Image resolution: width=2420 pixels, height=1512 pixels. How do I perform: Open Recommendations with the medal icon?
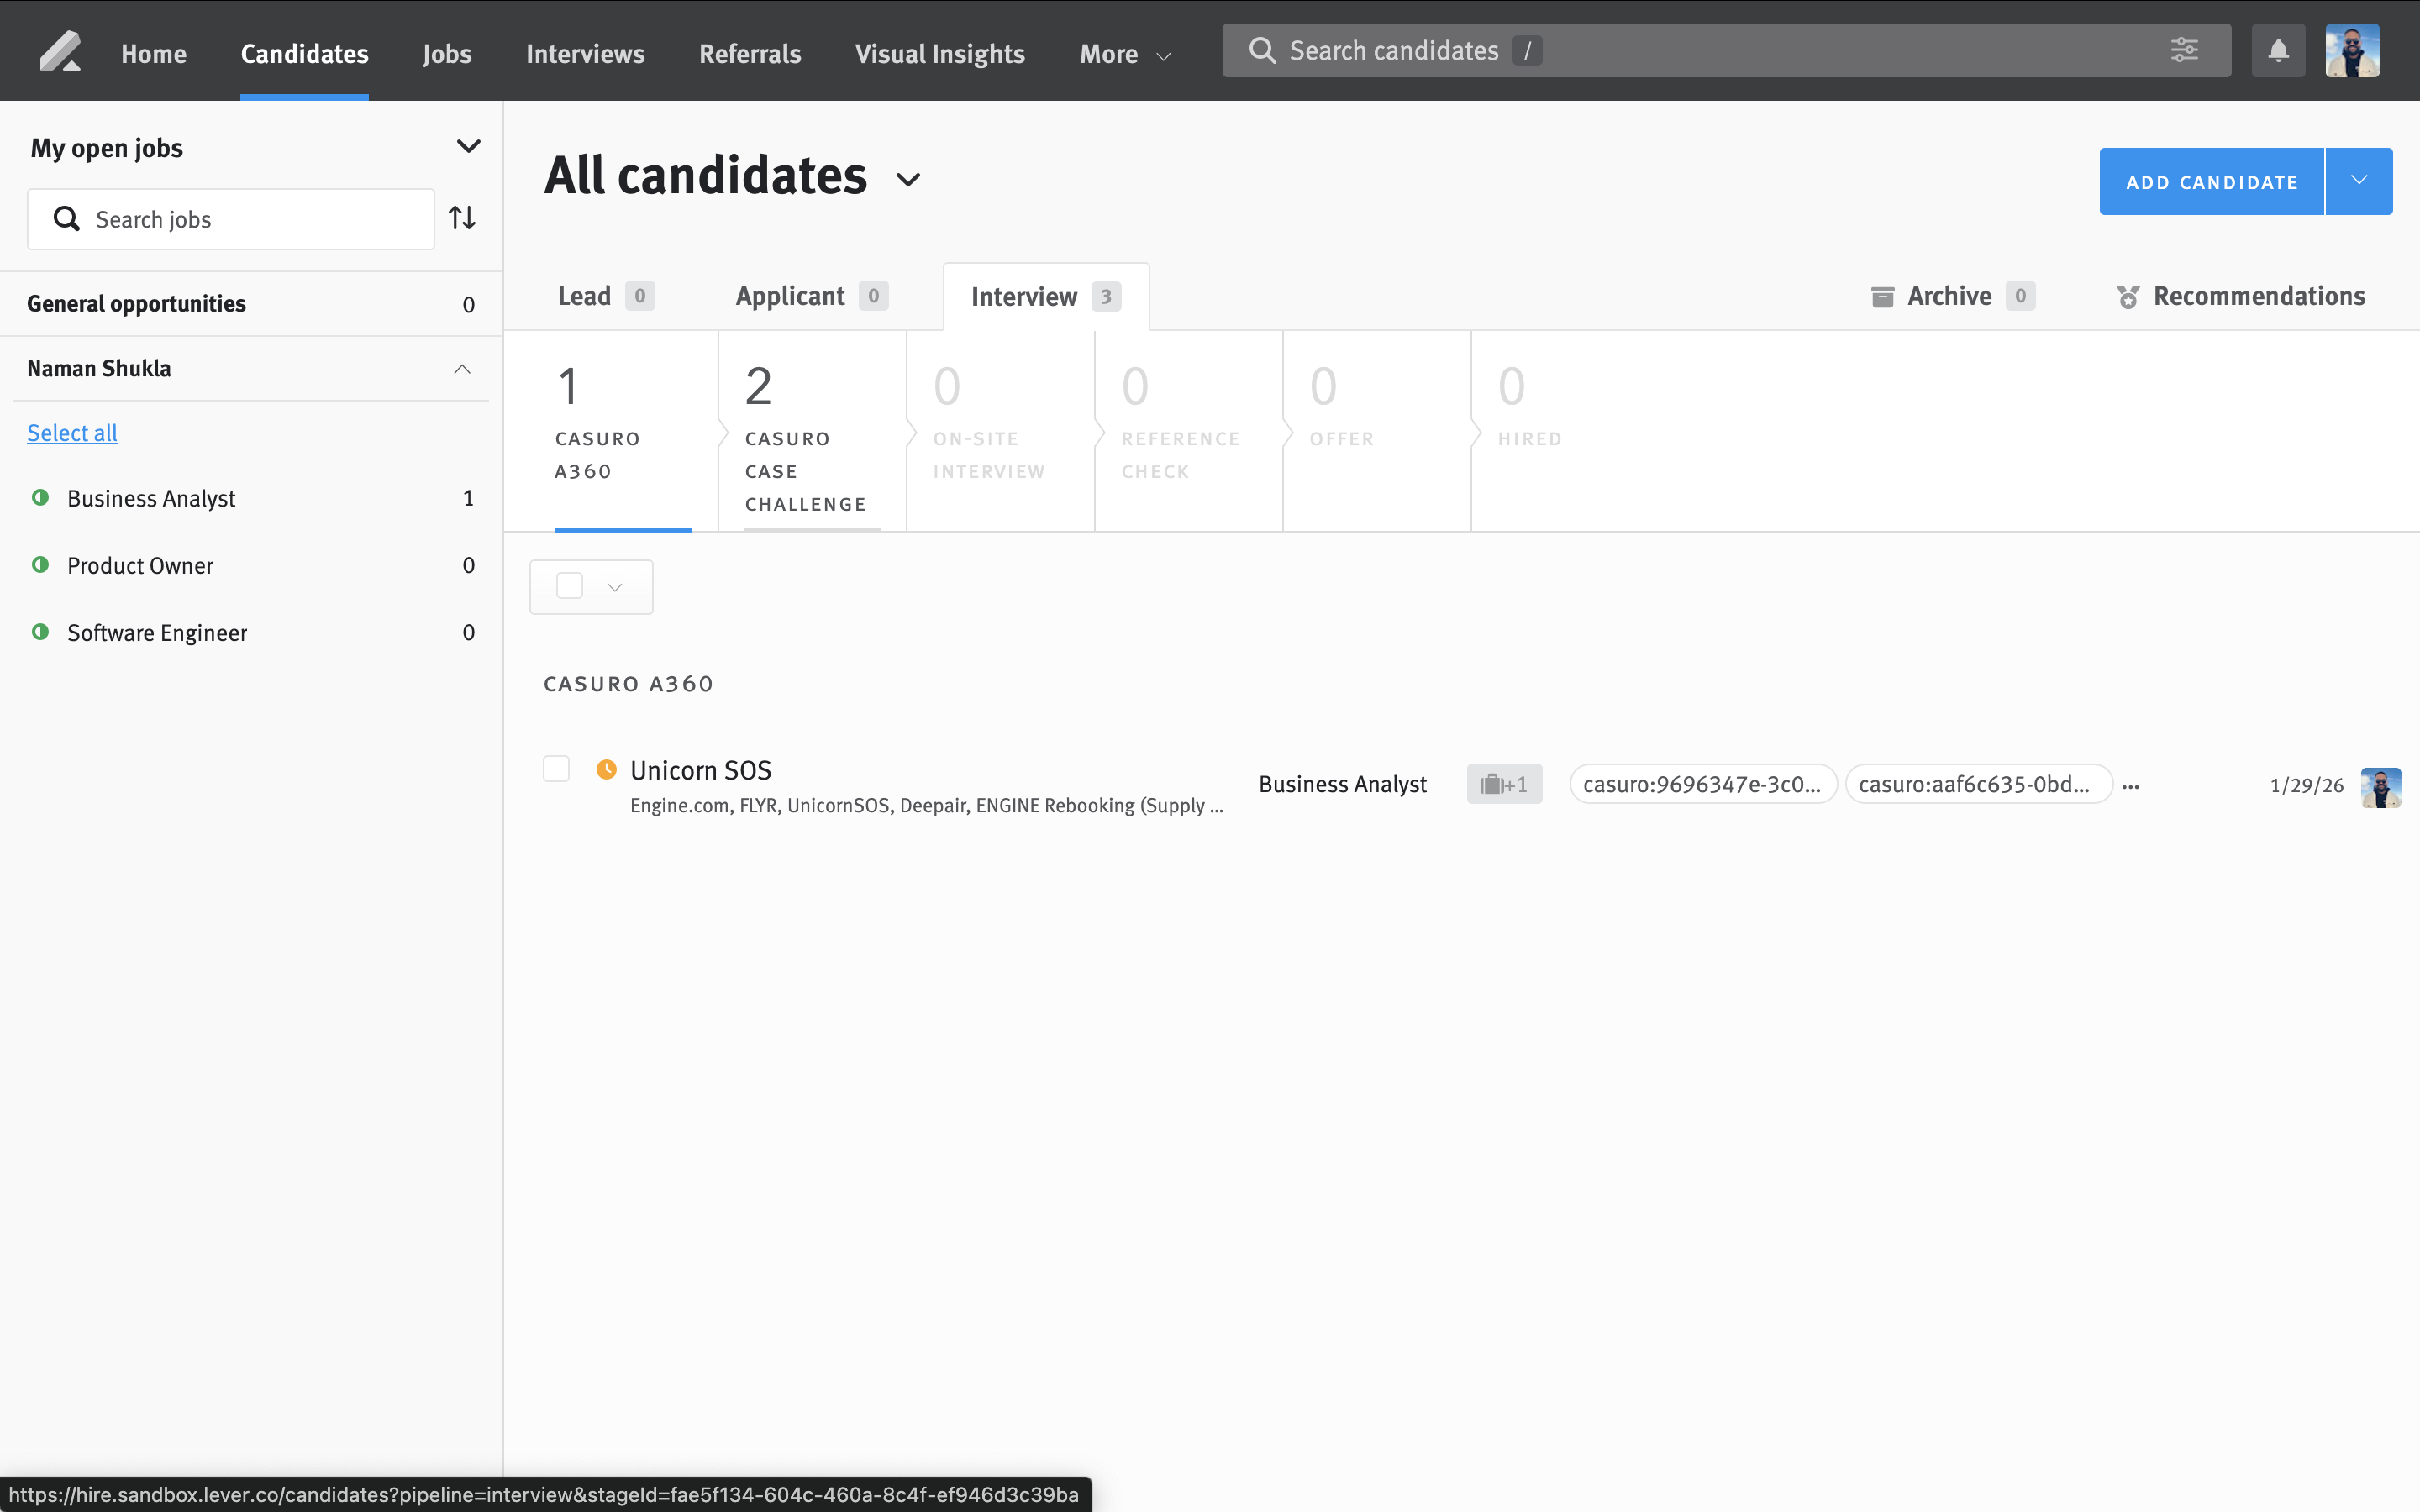[2240, 296]
